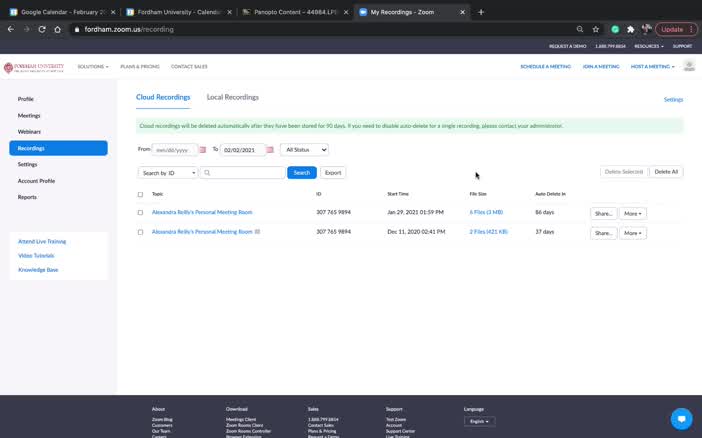
Task: Click the user profile avatar icon
Action: (689, 67)
